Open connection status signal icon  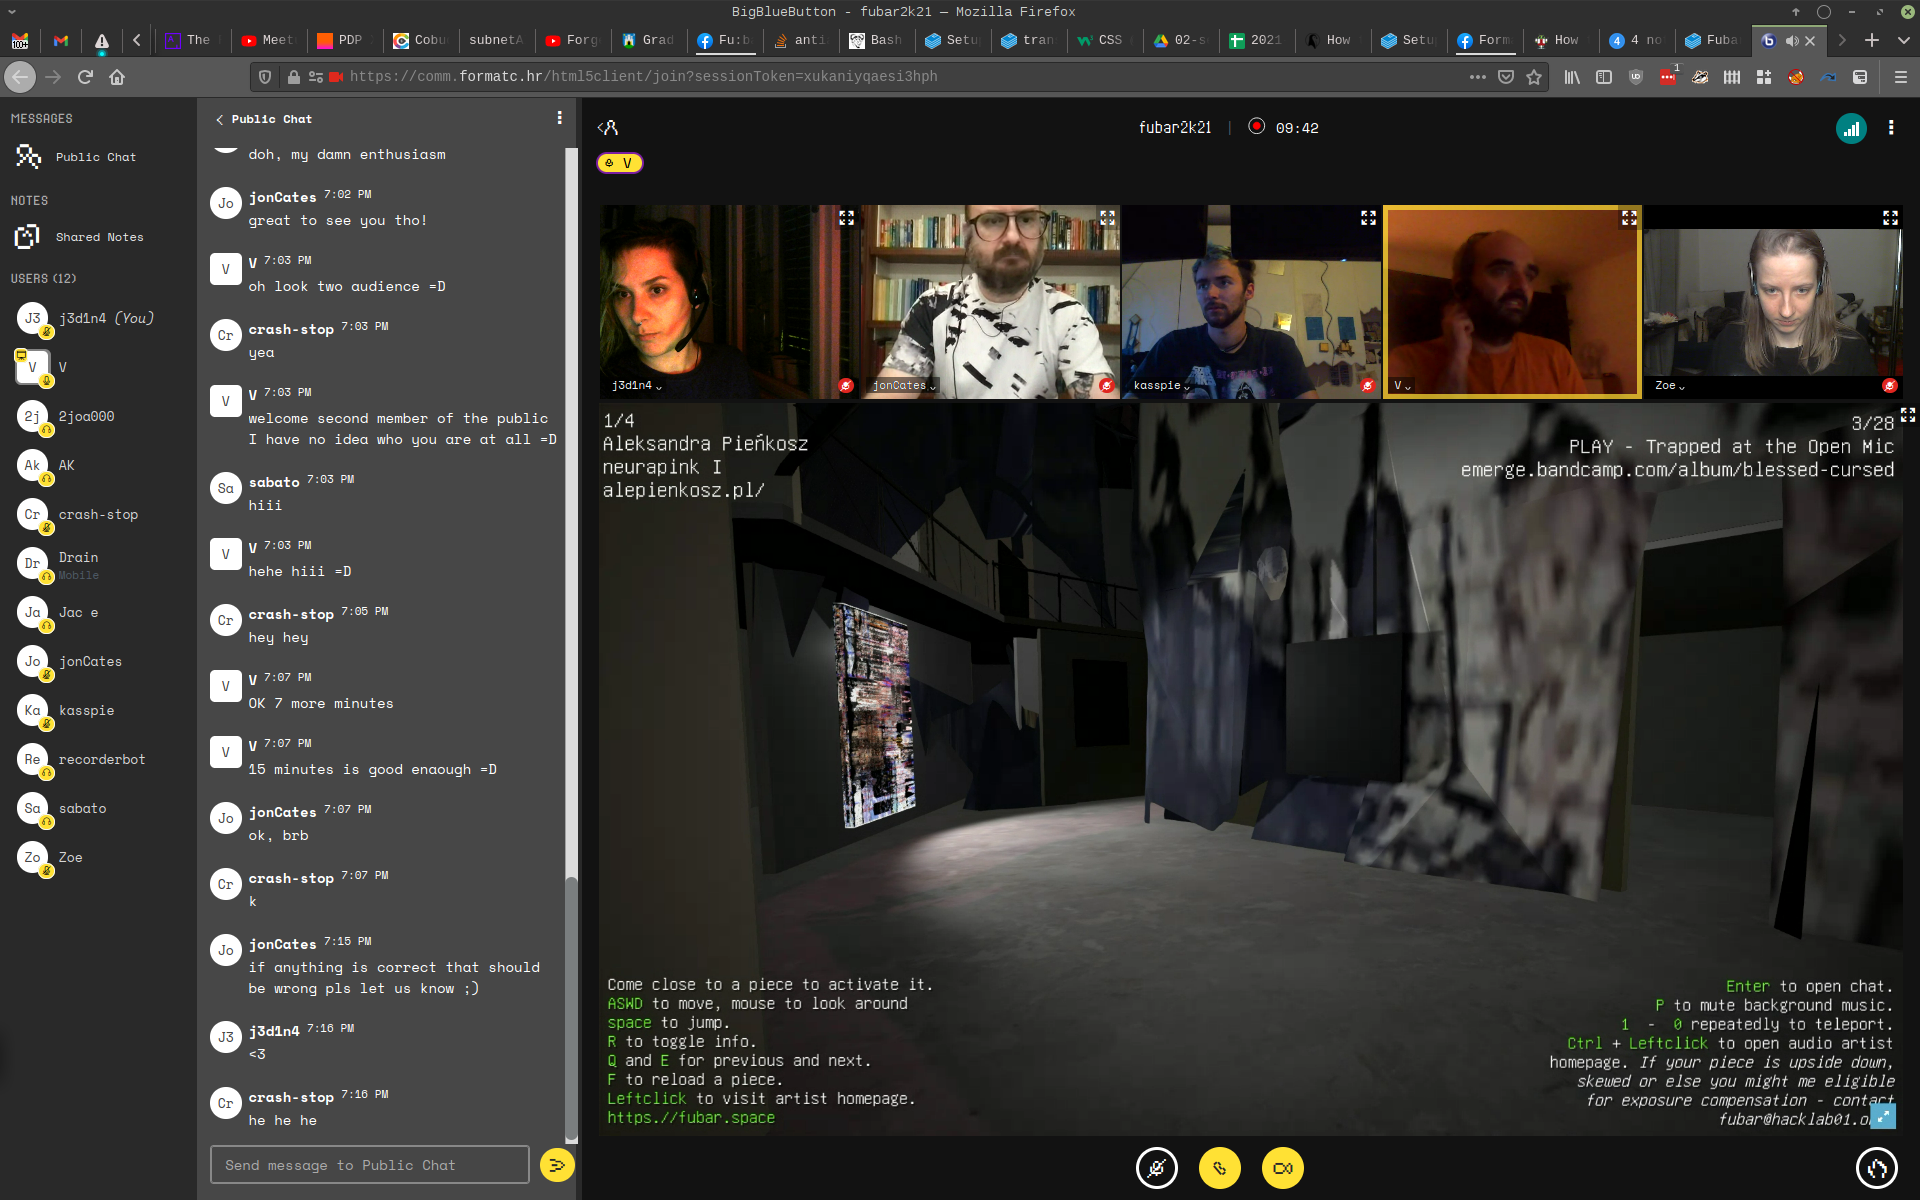(1851, 128)
